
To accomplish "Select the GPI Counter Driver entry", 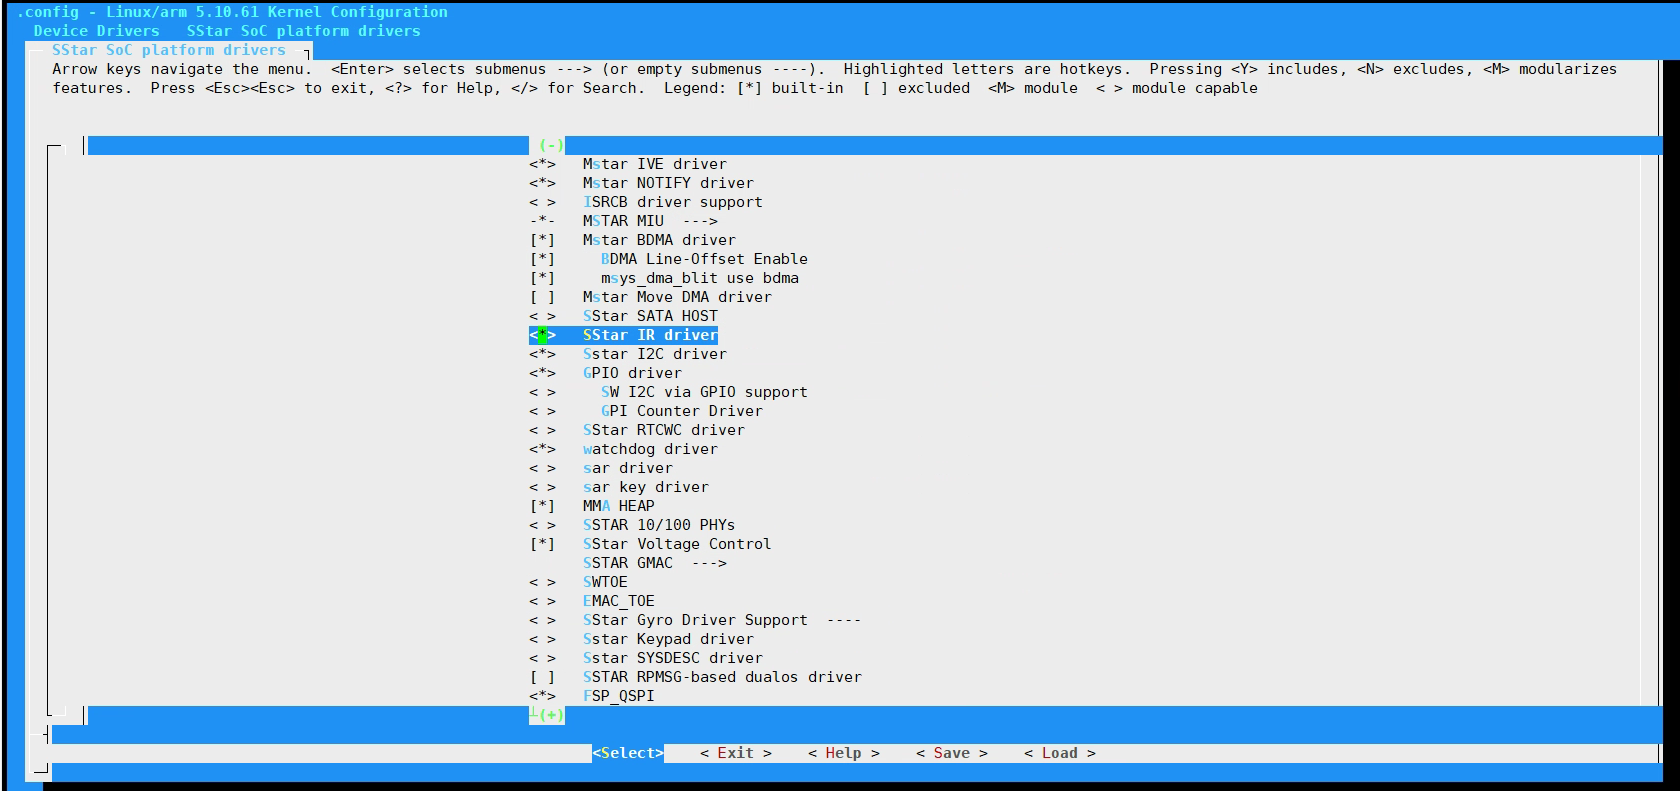I will 682,411.
